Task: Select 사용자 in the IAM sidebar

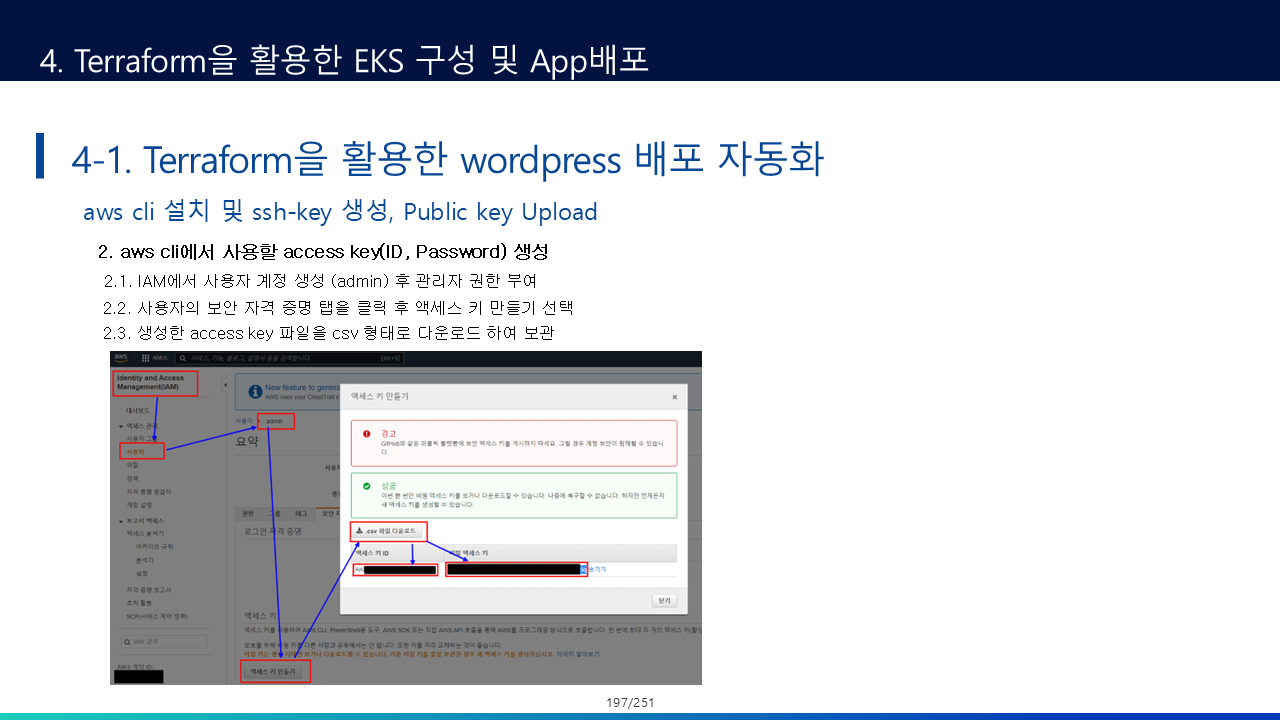Action: tap(134, 452)
